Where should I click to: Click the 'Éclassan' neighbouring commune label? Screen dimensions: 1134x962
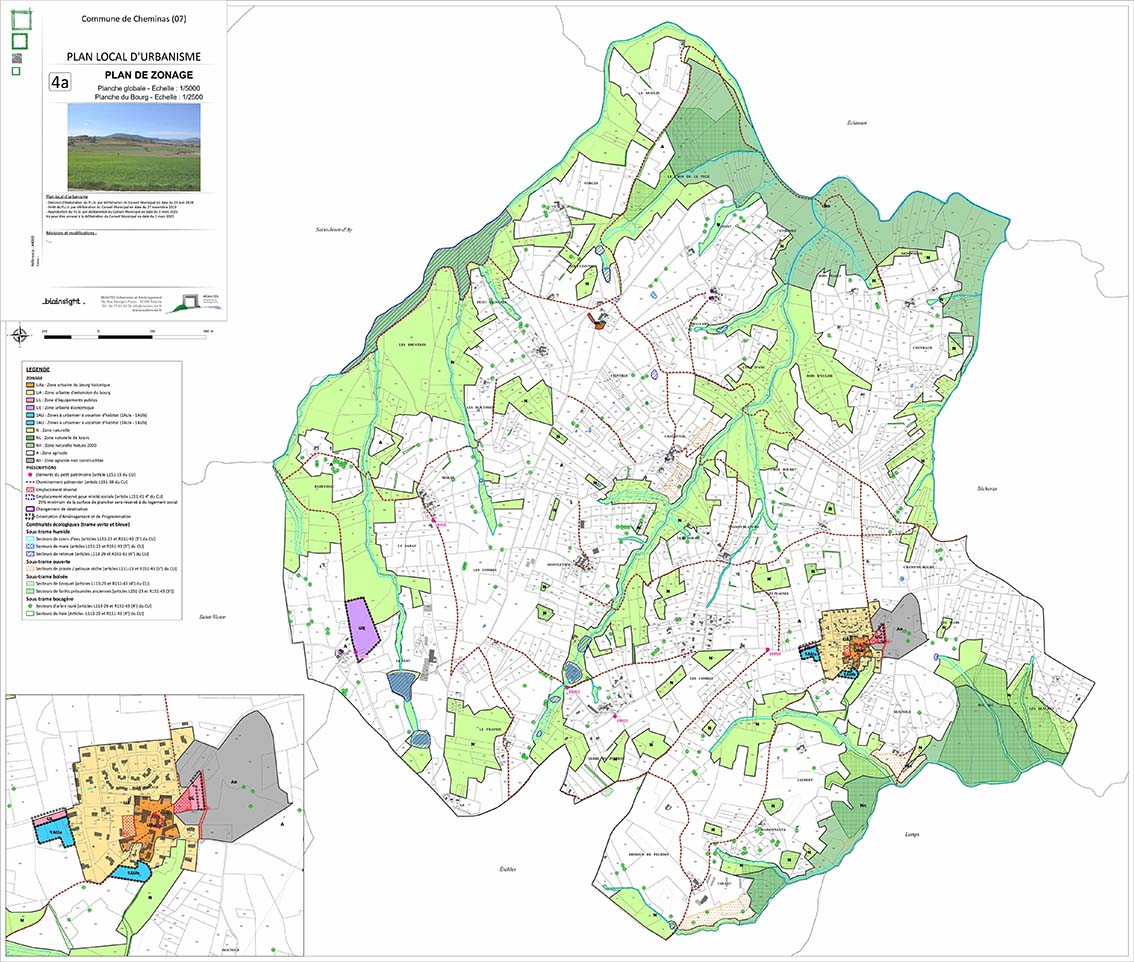click(853, 122)
